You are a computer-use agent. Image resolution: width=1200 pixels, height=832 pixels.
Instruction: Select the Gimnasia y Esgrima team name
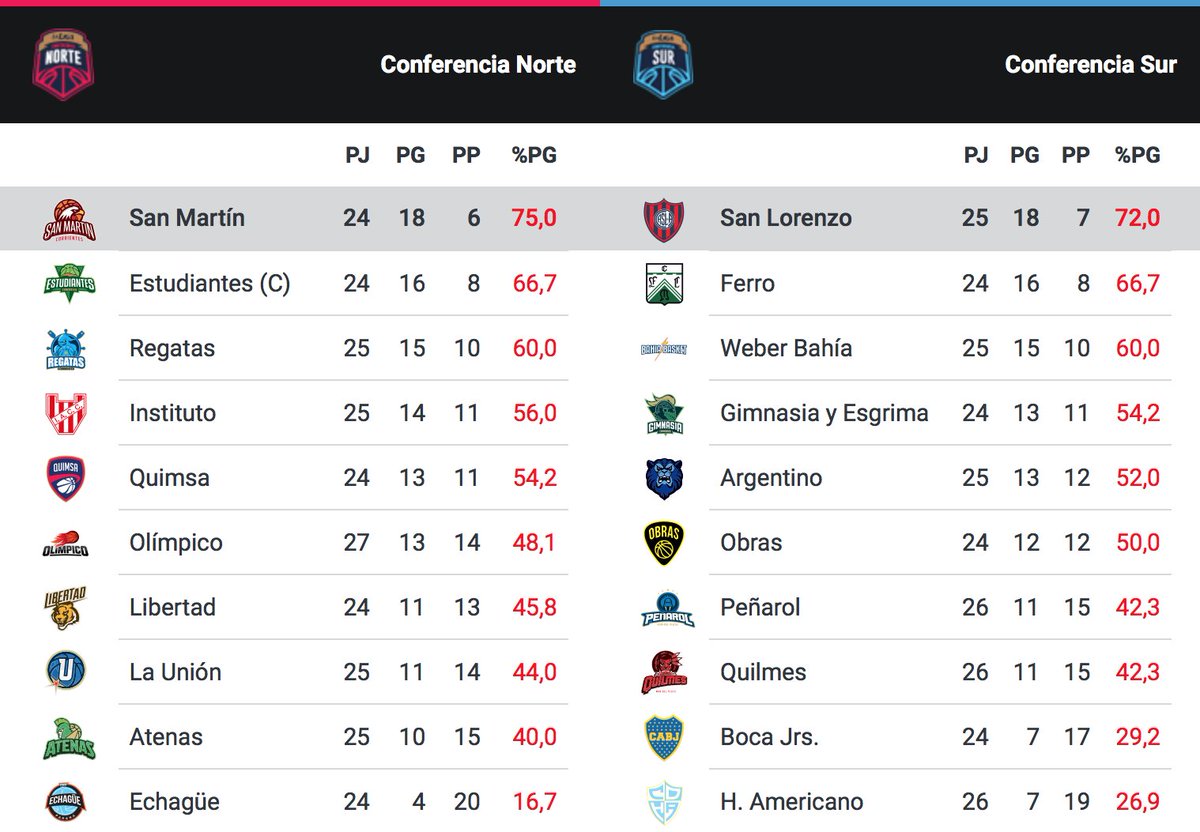[x=824, y=413]
